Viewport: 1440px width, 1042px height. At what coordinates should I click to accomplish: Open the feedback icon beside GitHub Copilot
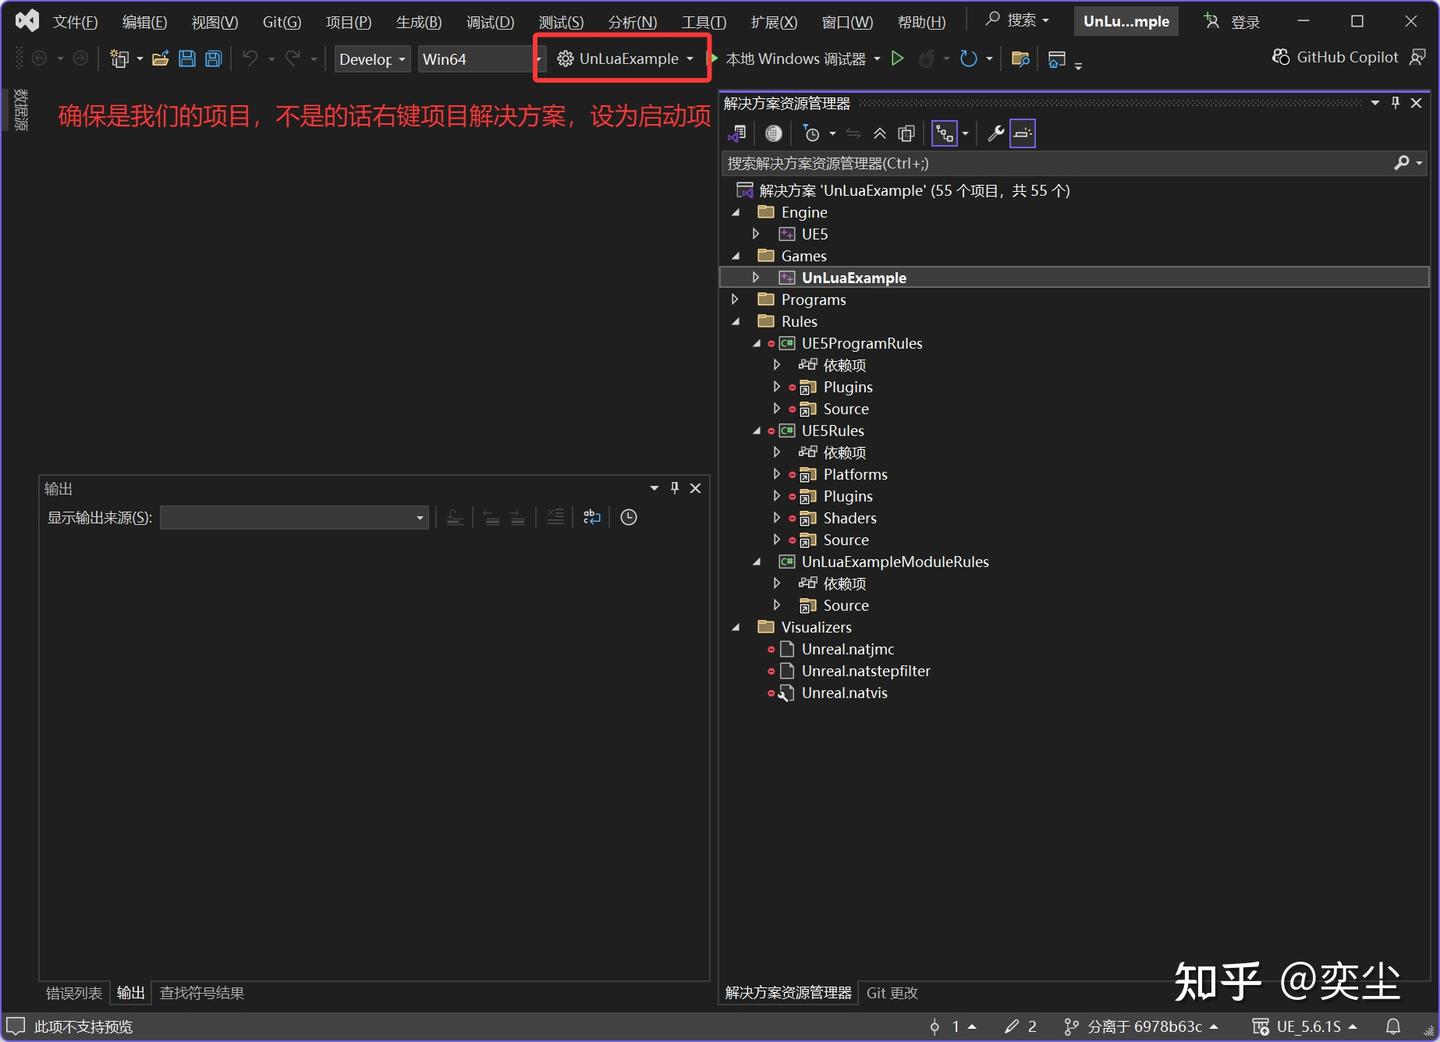[1417, 58]
